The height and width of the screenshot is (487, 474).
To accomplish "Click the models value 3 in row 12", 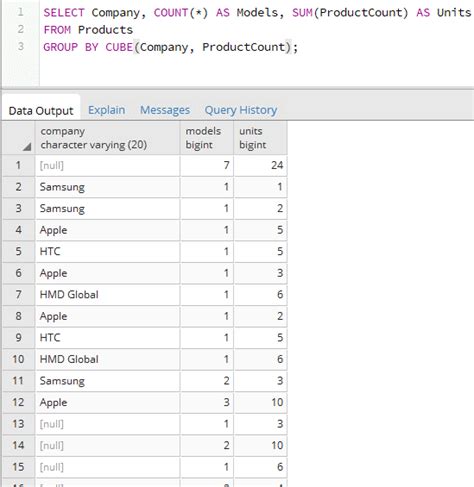I will pos(207,402).
